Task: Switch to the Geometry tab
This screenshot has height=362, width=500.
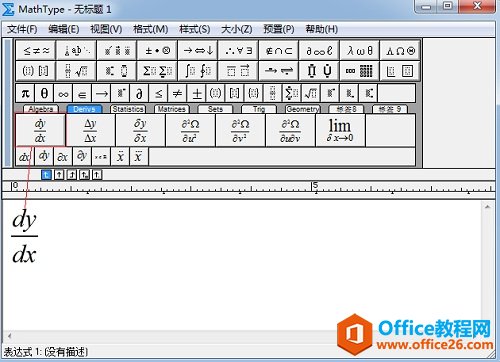Action: [x=303, y=109]
